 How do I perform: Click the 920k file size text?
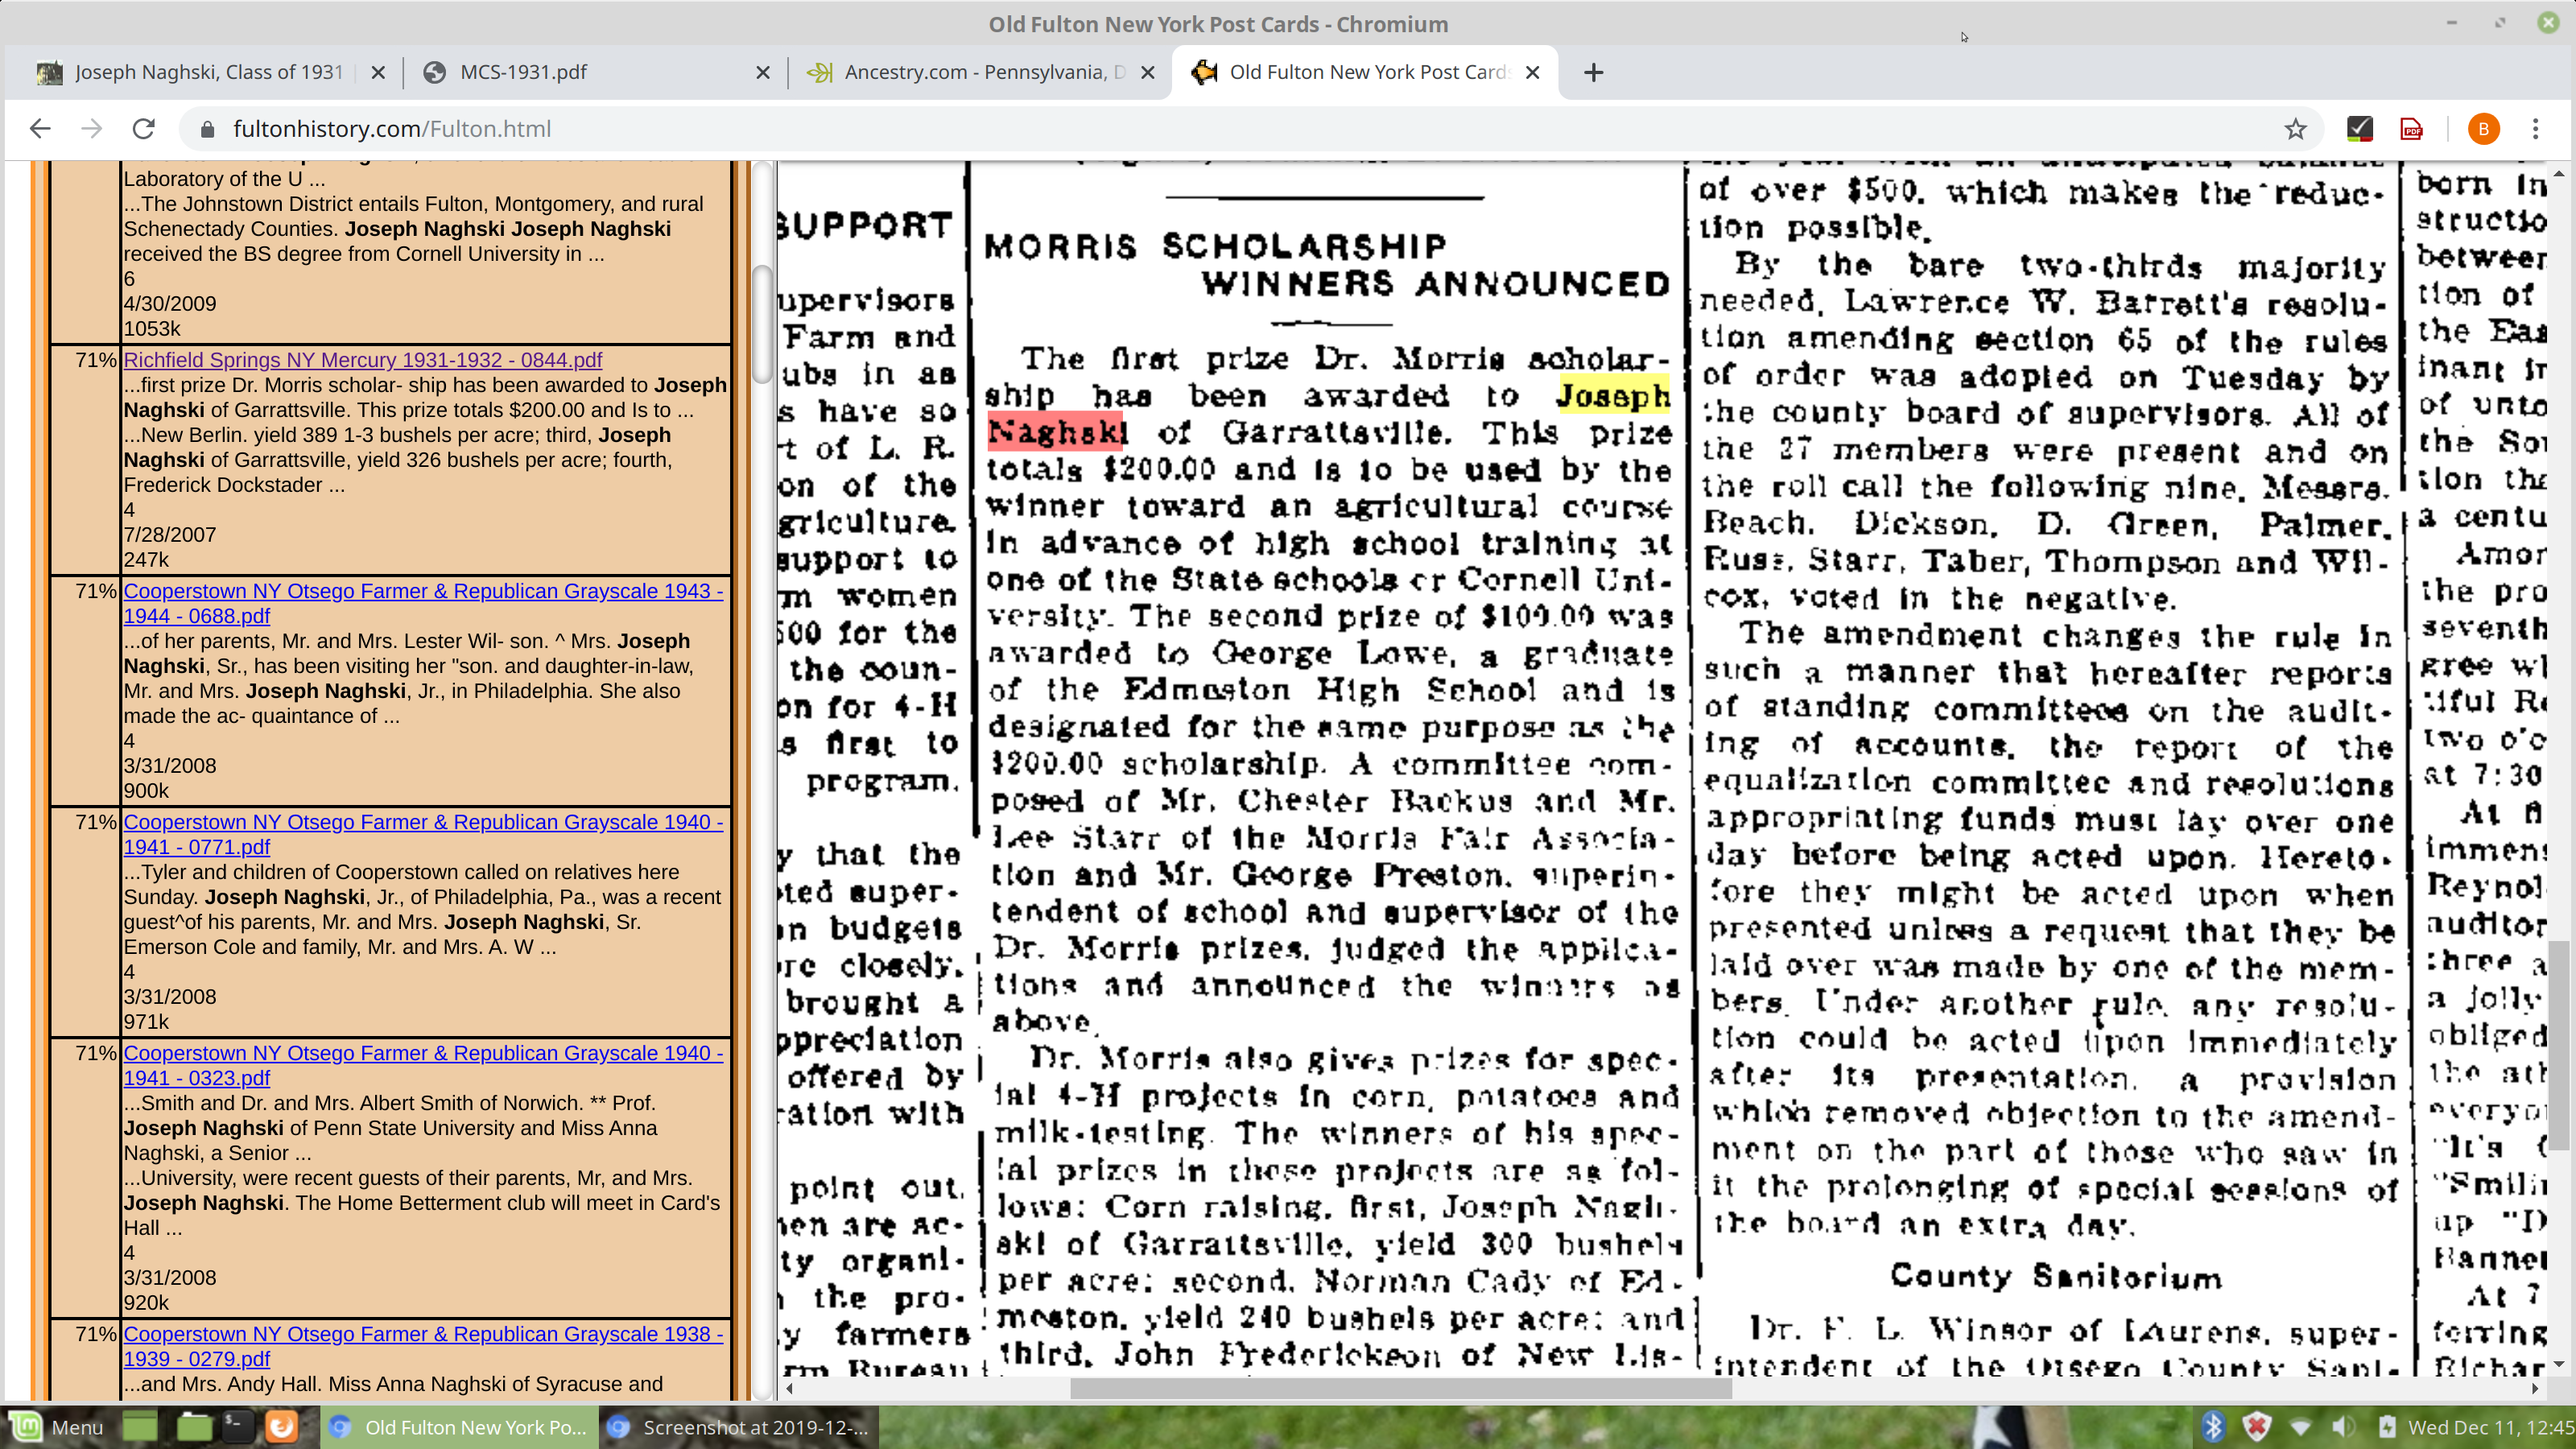[x=147, y=1303]
